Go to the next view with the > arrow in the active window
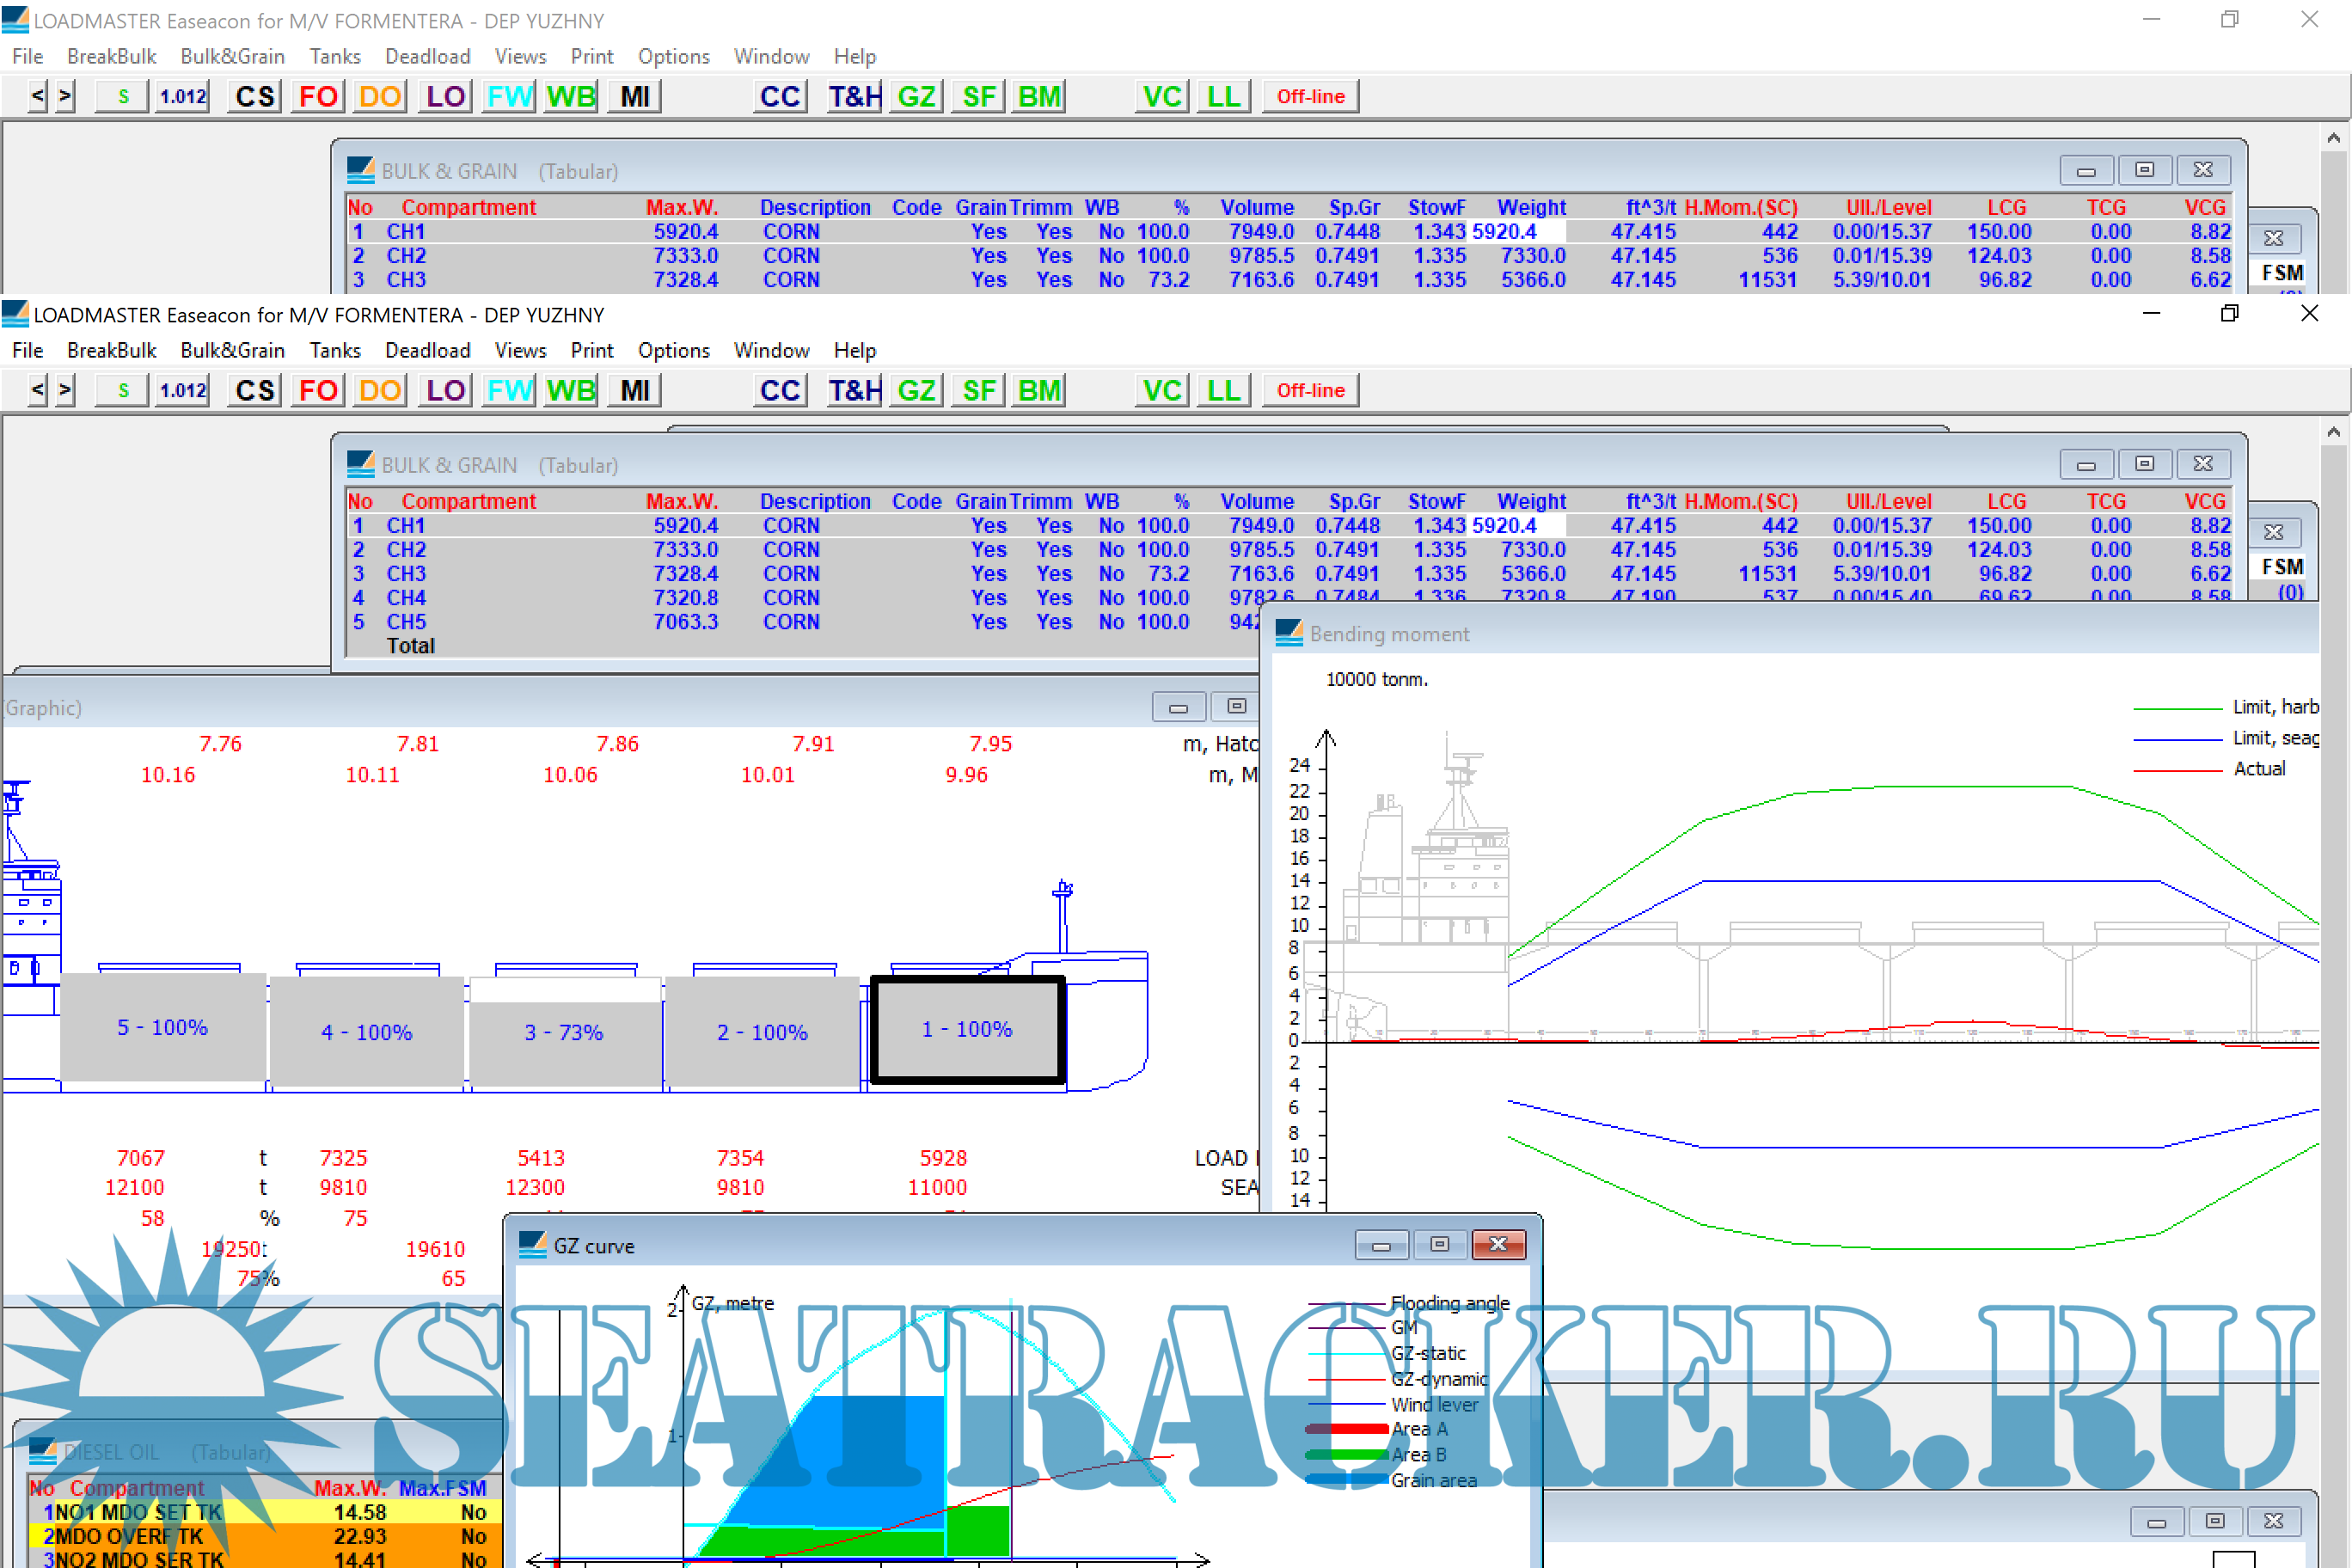Viewport: 2352px width, 1568px height. point(65,390)
